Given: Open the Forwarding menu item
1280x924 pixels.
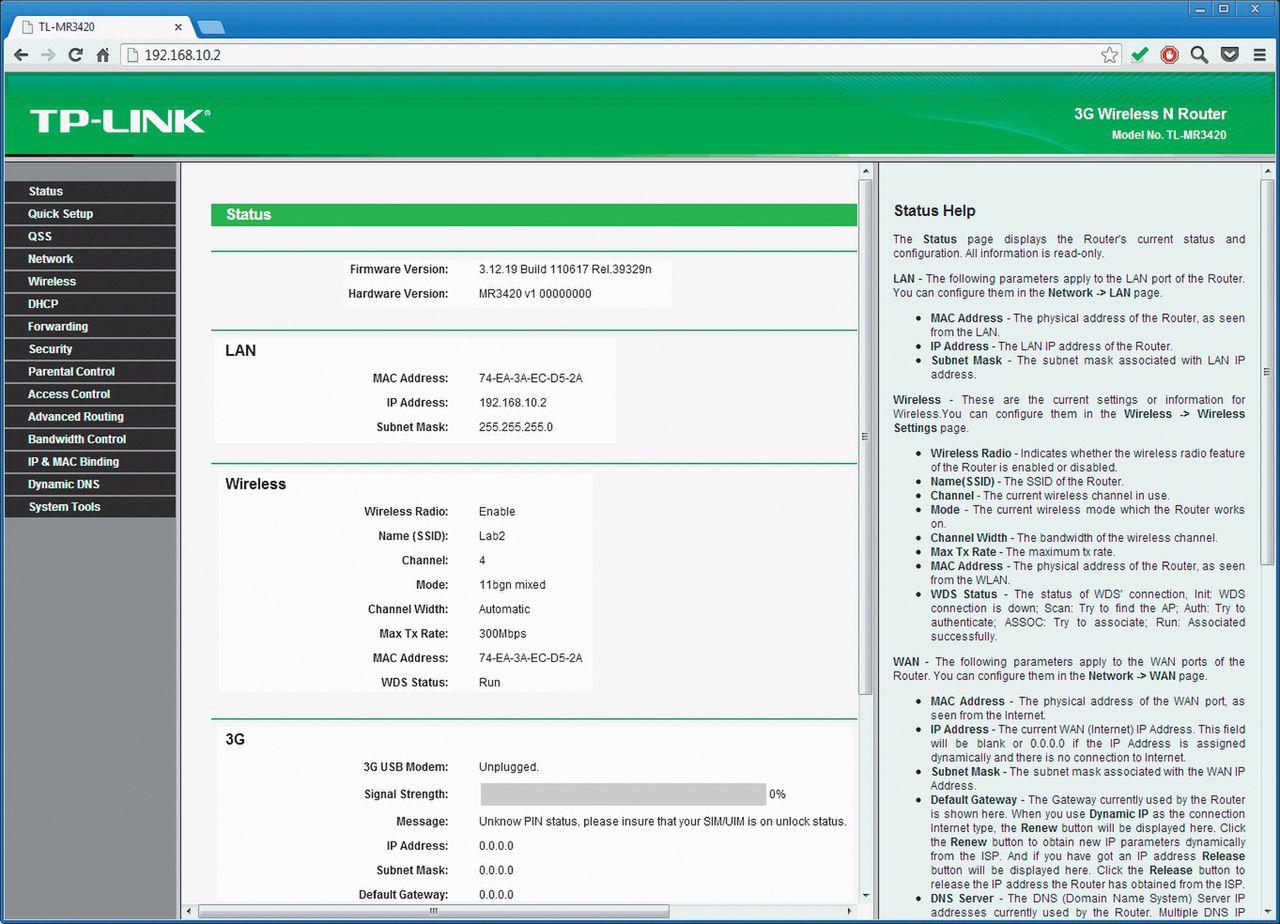Looking at the screenshot, I should pyautogui.click(x=90, y=326).
